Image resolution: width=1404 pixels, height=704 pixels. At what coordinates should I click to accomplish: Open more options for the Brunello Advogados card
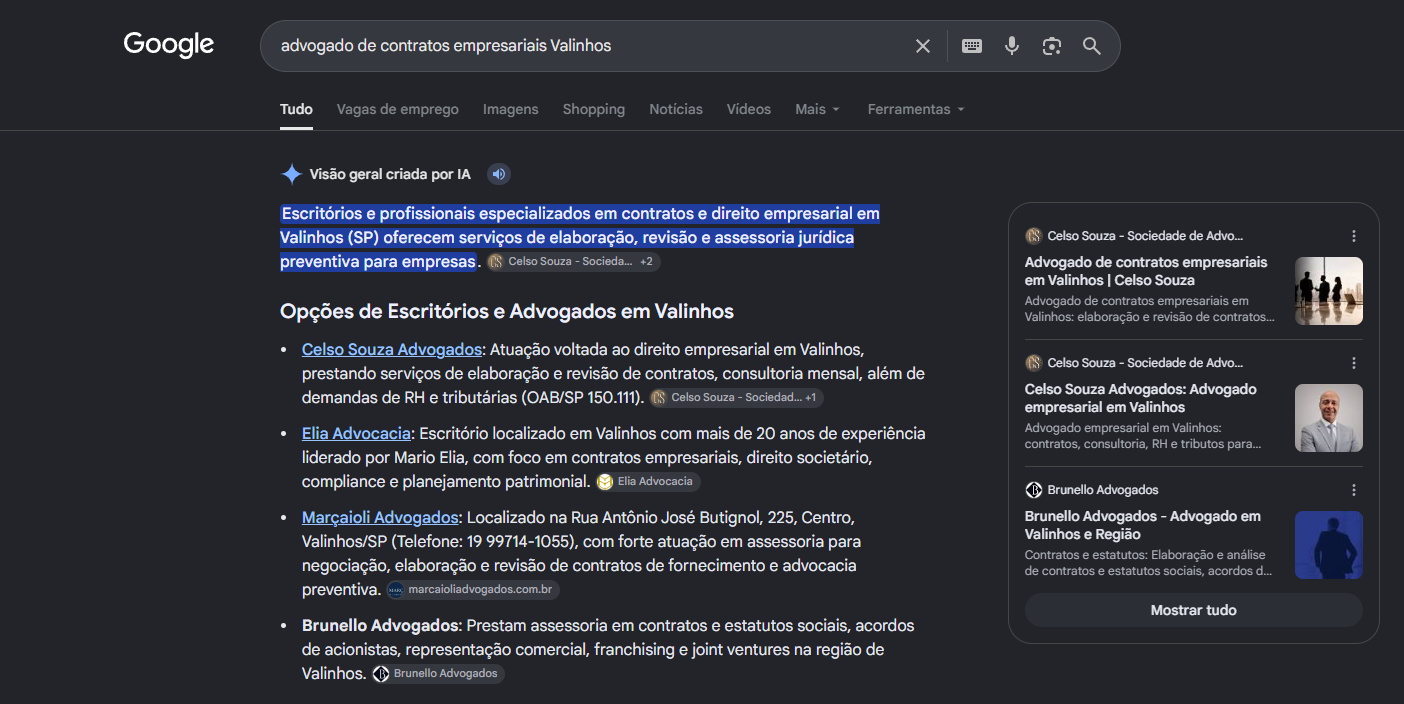coord(1354,490)
